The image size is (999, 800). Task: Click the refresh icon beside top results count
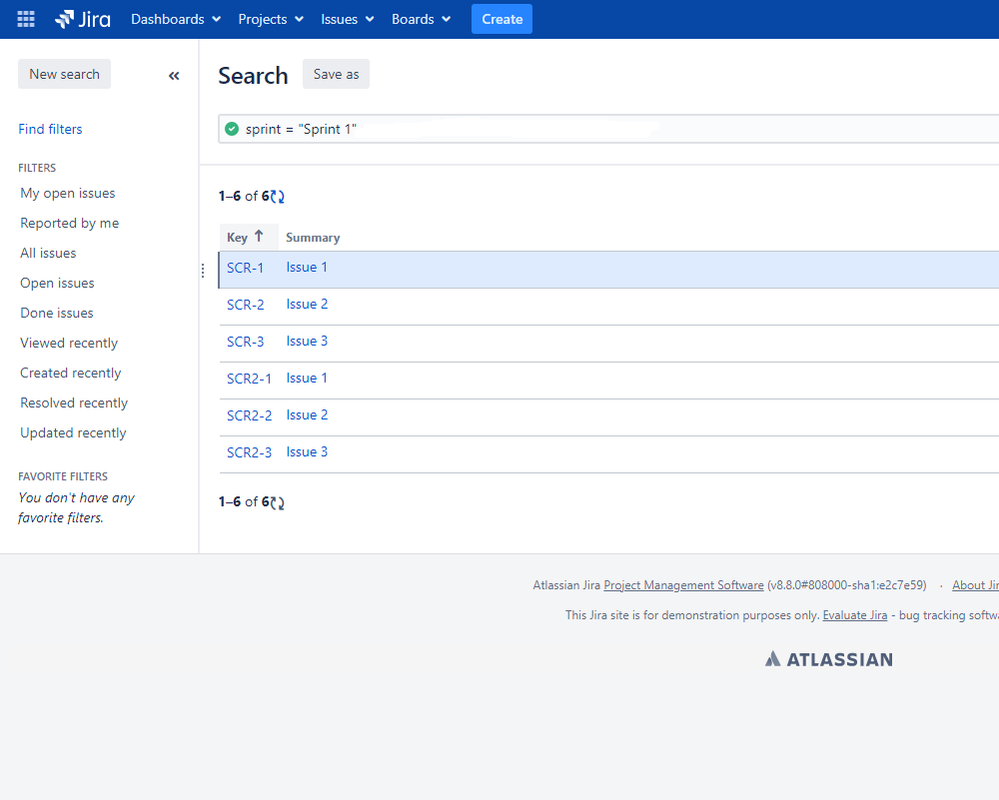pyautogui.click(x=277, y=197)
